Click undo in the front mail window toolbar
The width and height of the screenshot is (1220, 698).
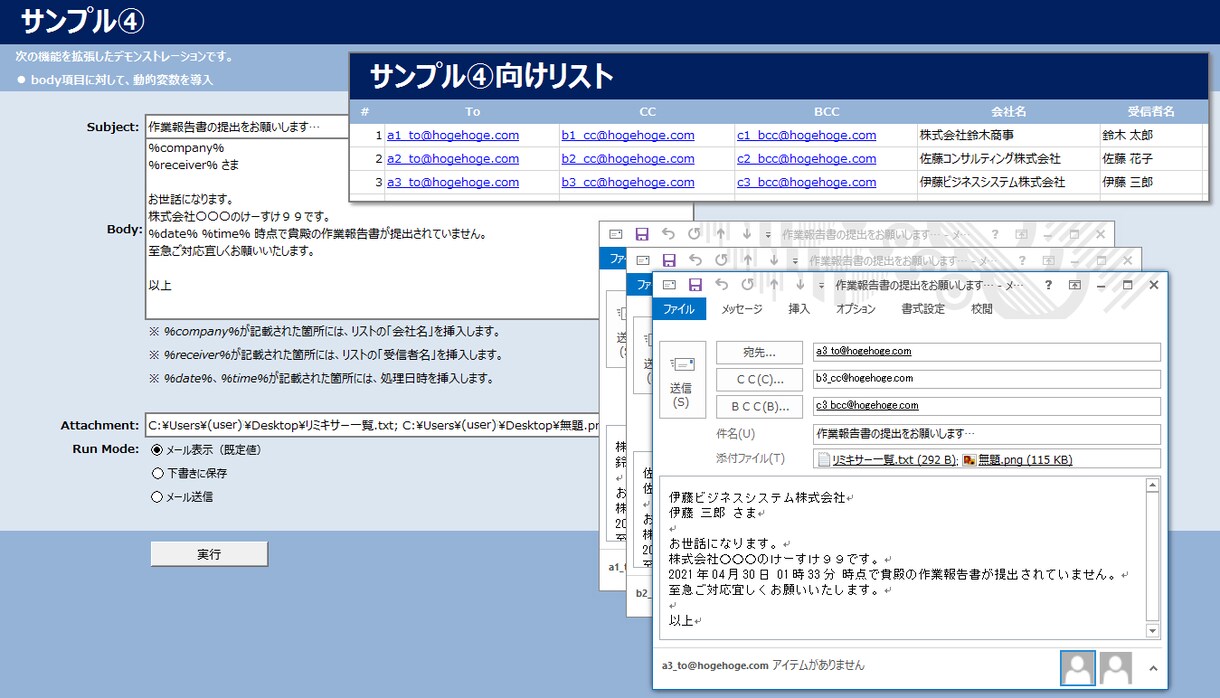(x=721, y=285)
